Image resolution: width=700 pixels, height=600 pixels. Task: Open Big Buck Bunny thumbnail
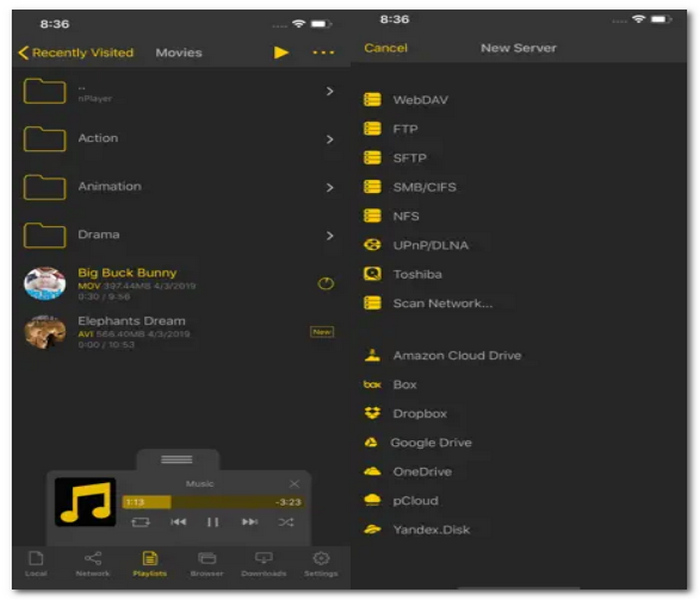45,283
